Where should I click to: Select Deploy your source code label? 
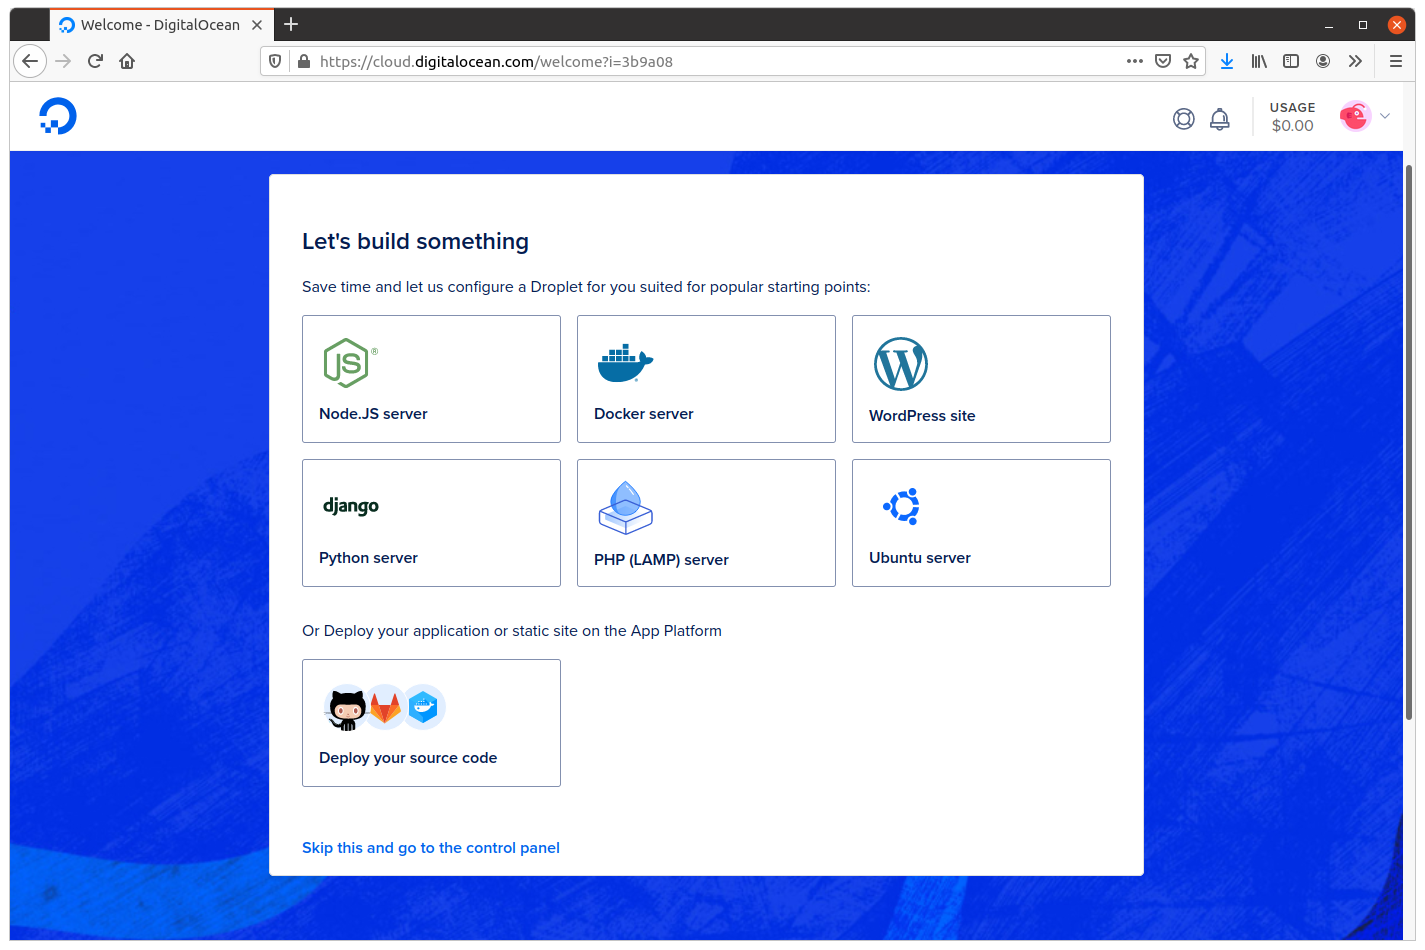pos(408,758)
